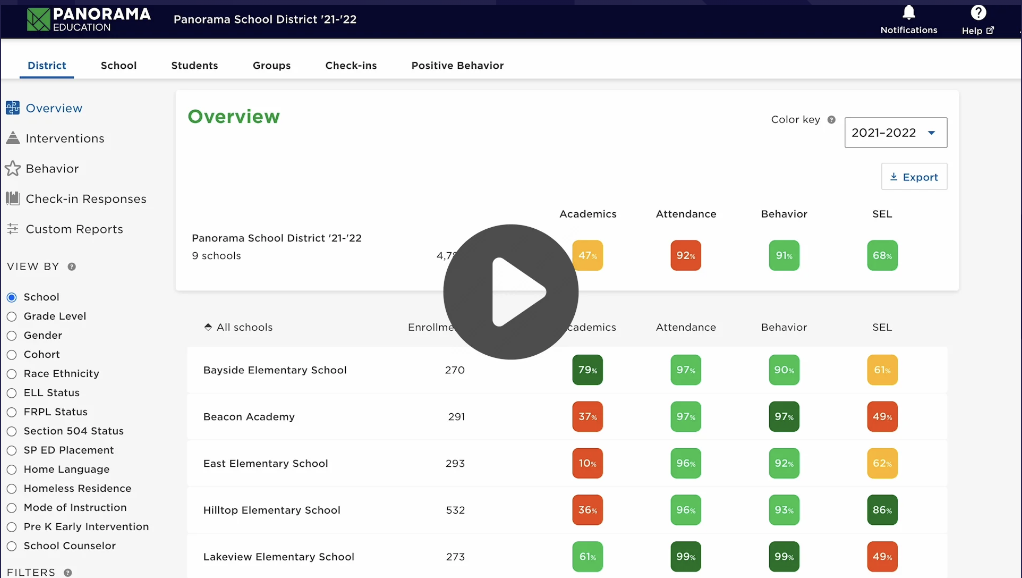Click the Check-in Responses icon
The height and width of the screenshot is (578, 1022).
(12, 199)
